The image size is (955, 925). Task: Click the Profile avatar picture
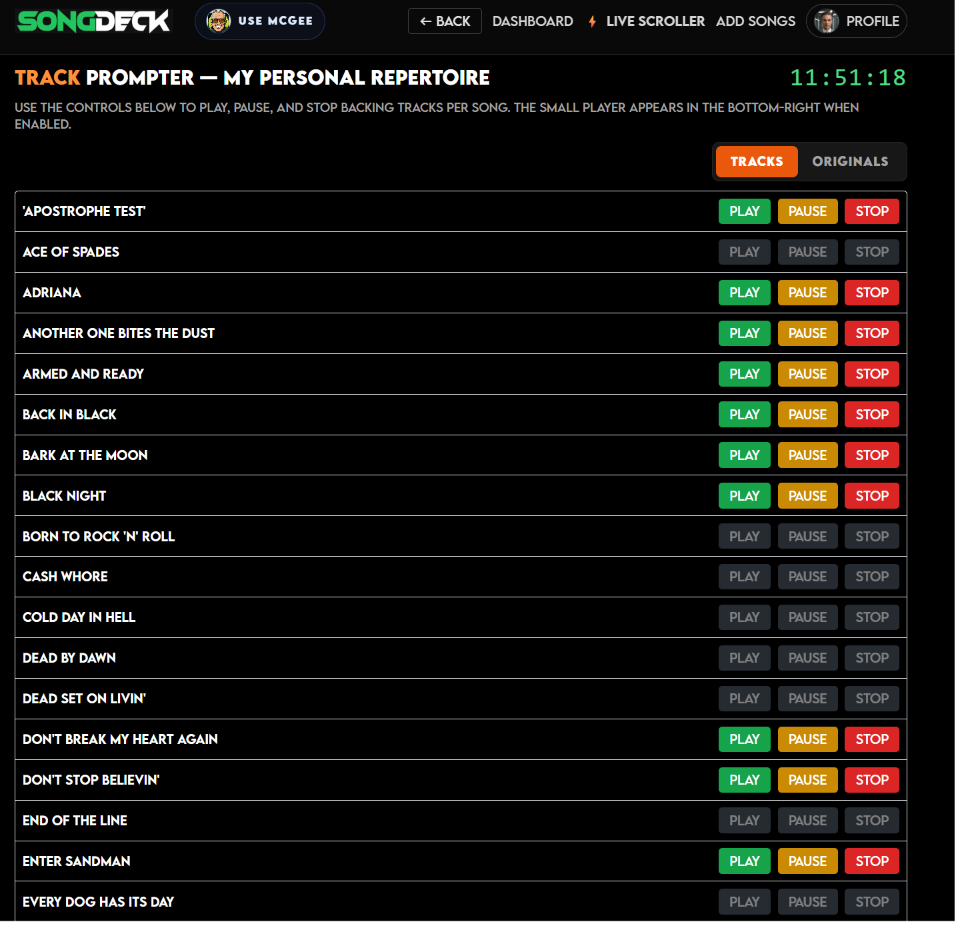[x=826, y=21]
